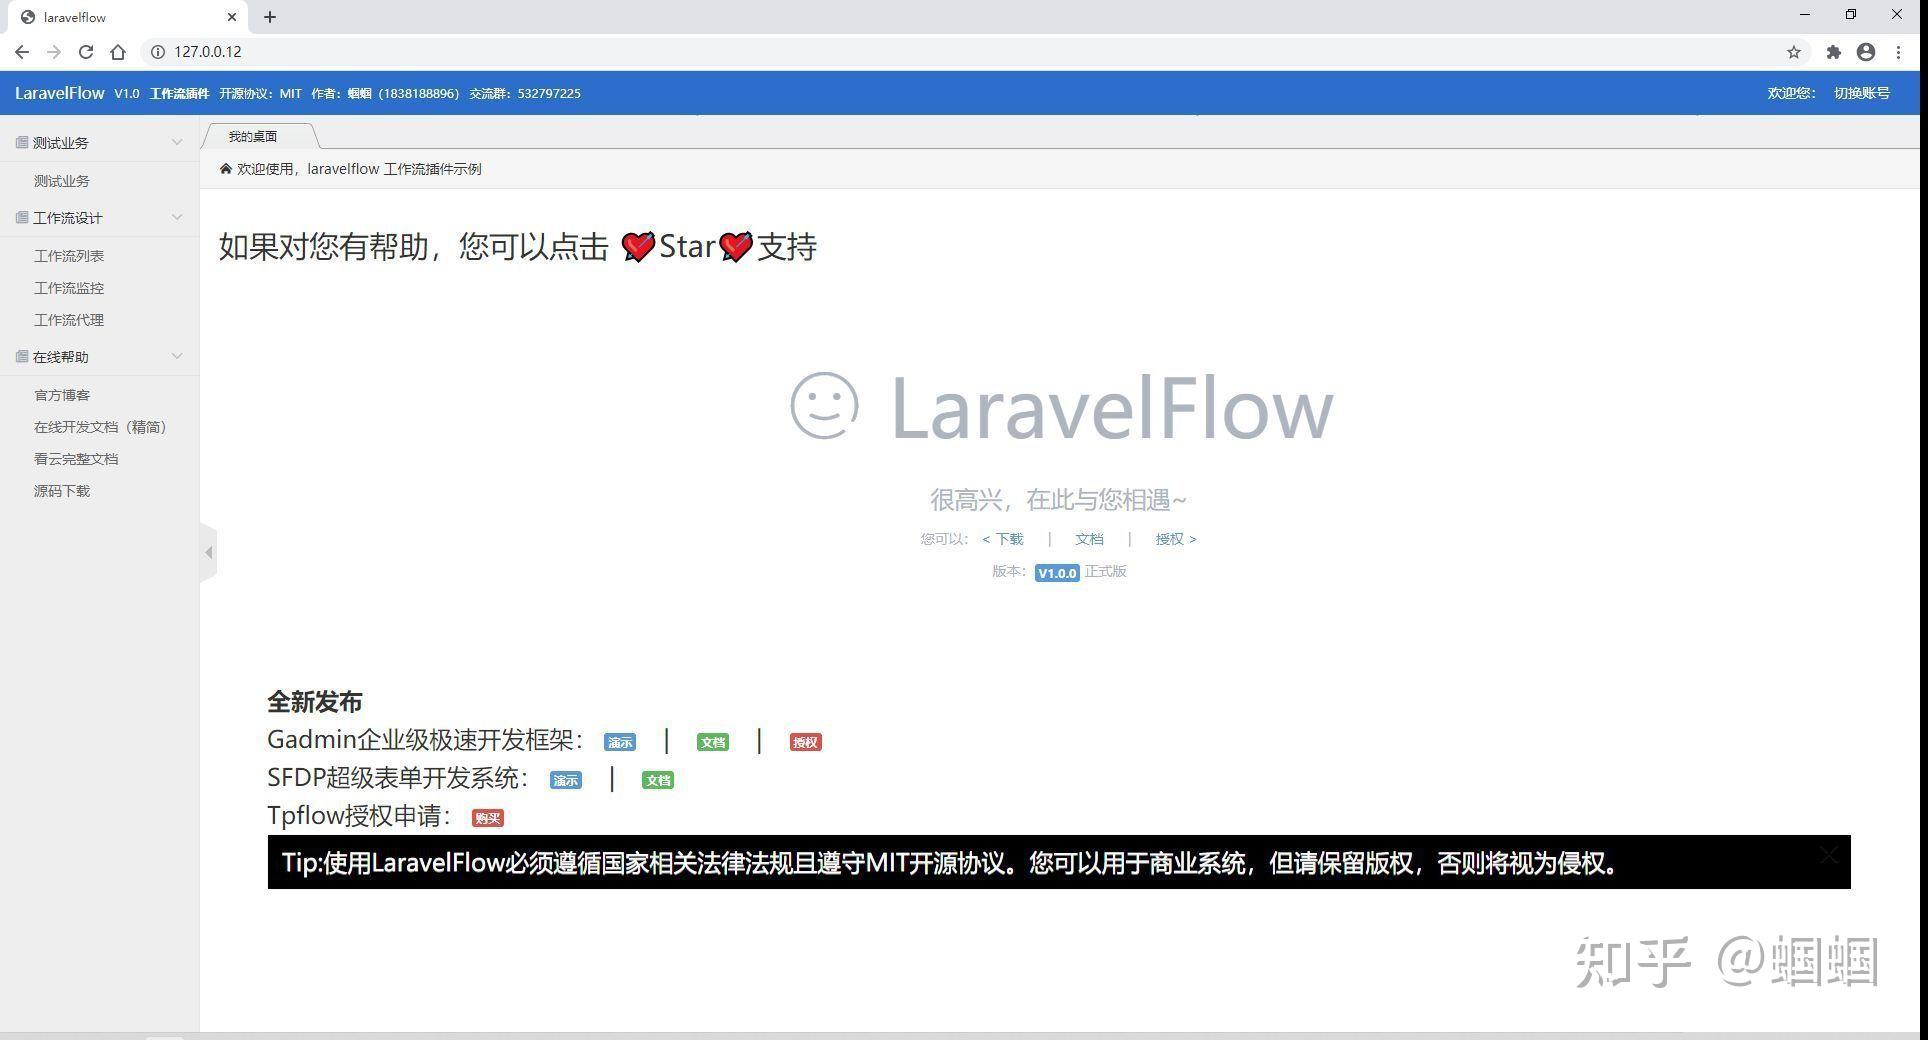The height and width of the screenshot is (1040, 1928).
Task: Collapse the 工作流设计 section chevron
Action: [178, 217]
